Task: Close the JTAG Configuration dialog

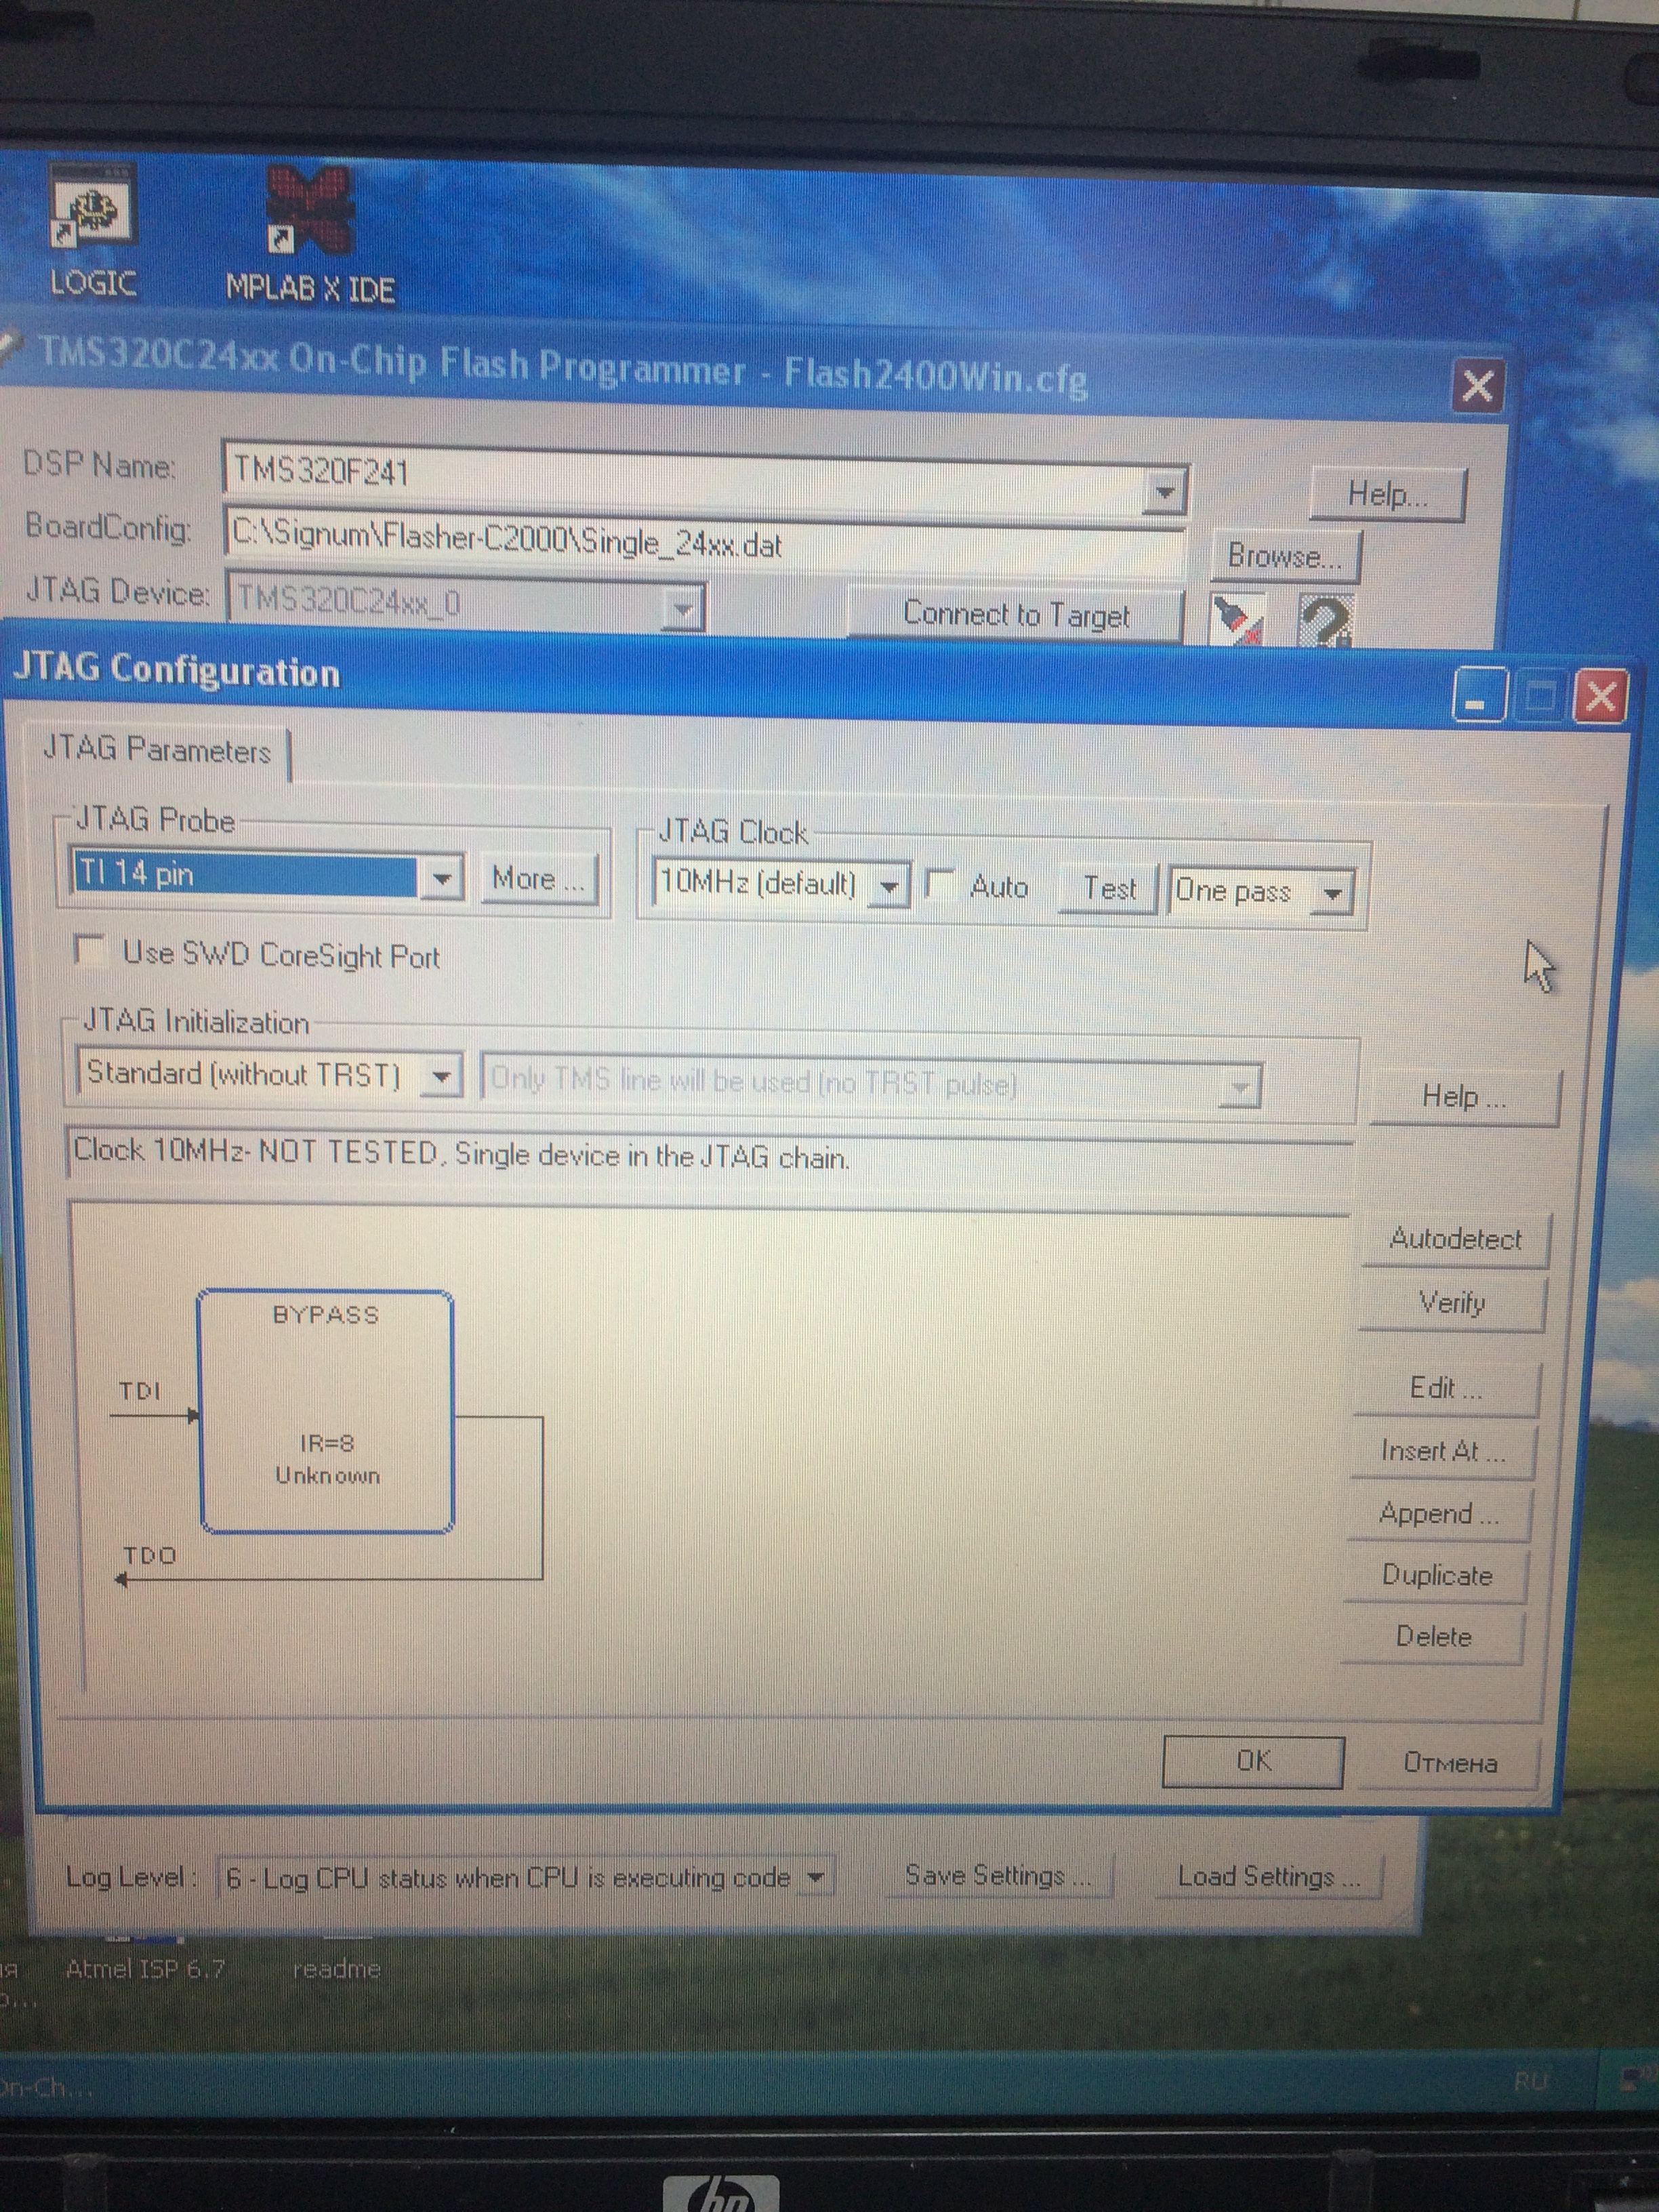Action: click(1600, 696)
